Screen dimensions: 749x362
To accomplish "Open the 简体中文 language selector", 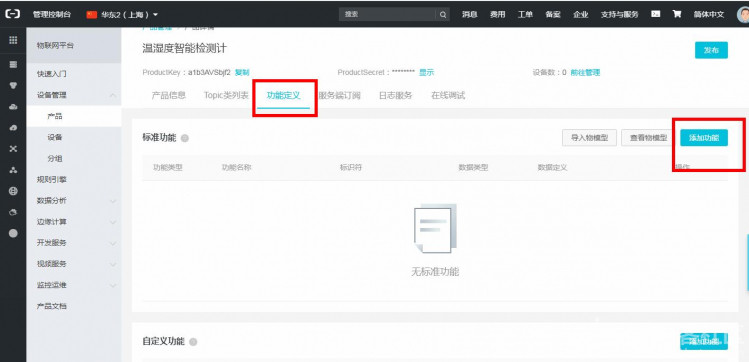I will 709,15.
